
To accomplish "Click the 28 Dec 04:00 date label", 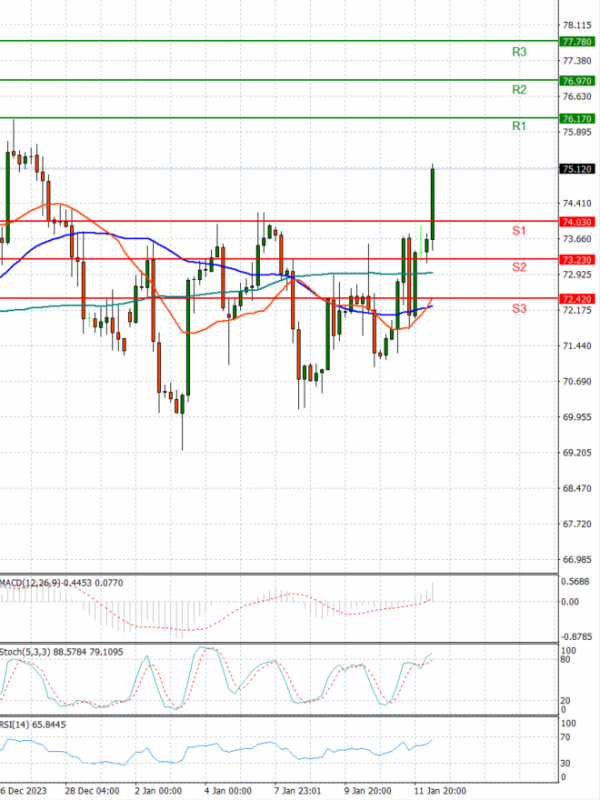I will 92,791.
